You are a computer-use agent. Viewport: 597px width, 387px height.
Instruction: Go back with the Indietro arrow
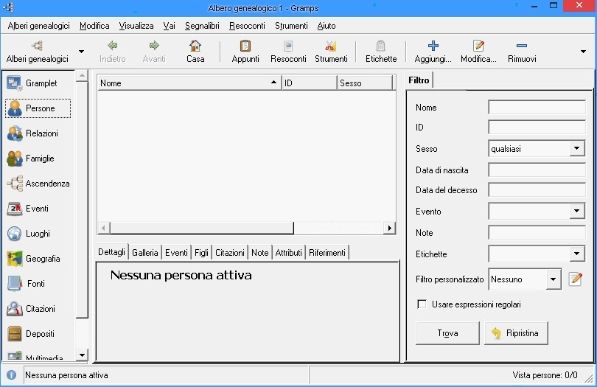click(x=112, y=52)
